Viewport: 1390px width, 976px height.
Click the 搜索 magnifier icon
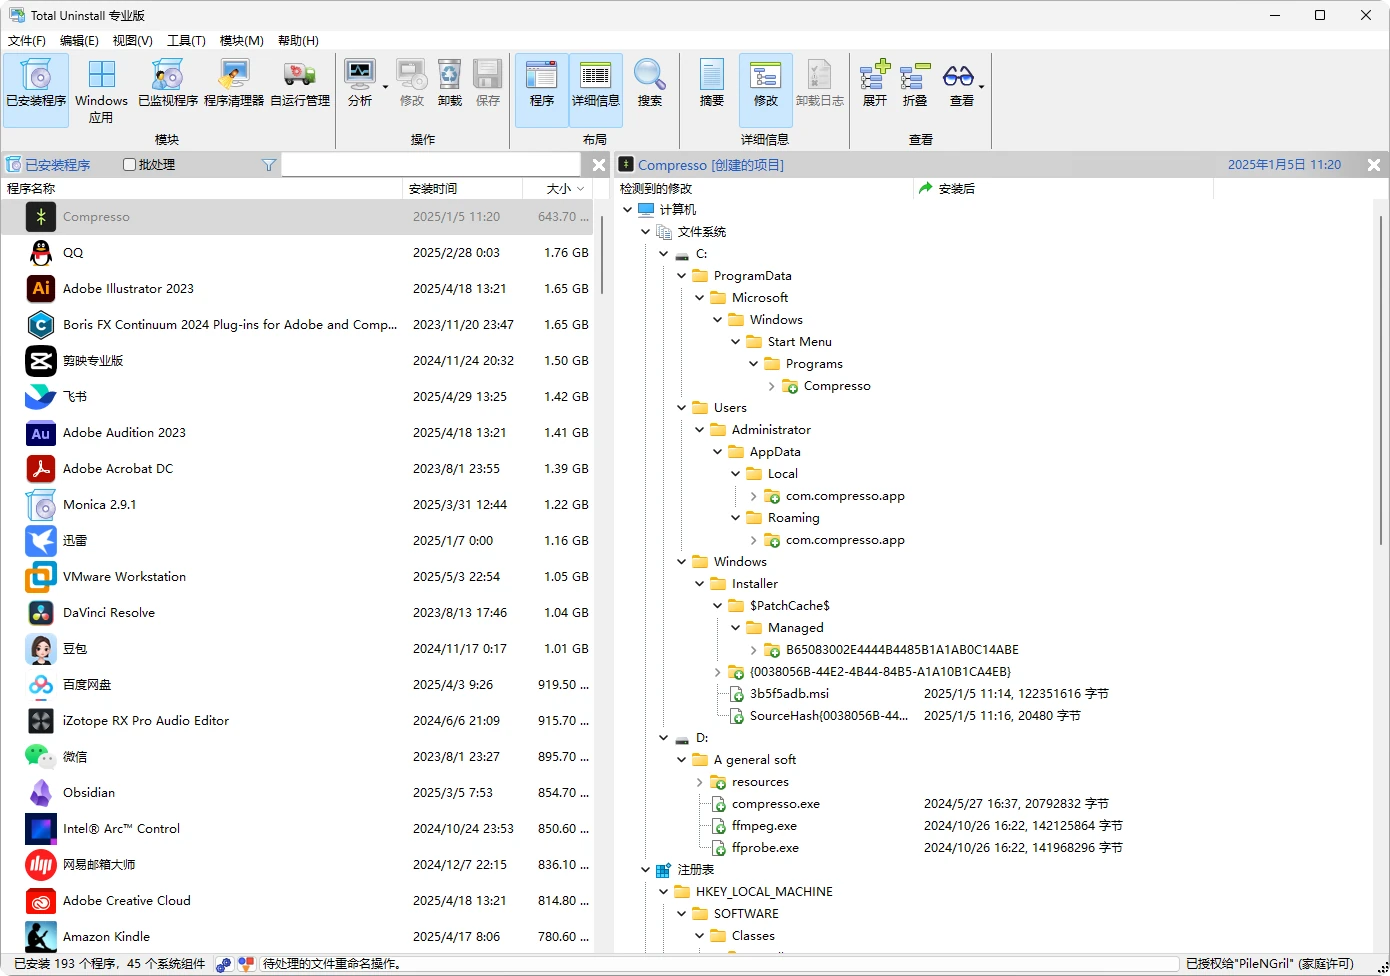click(649, 84)
